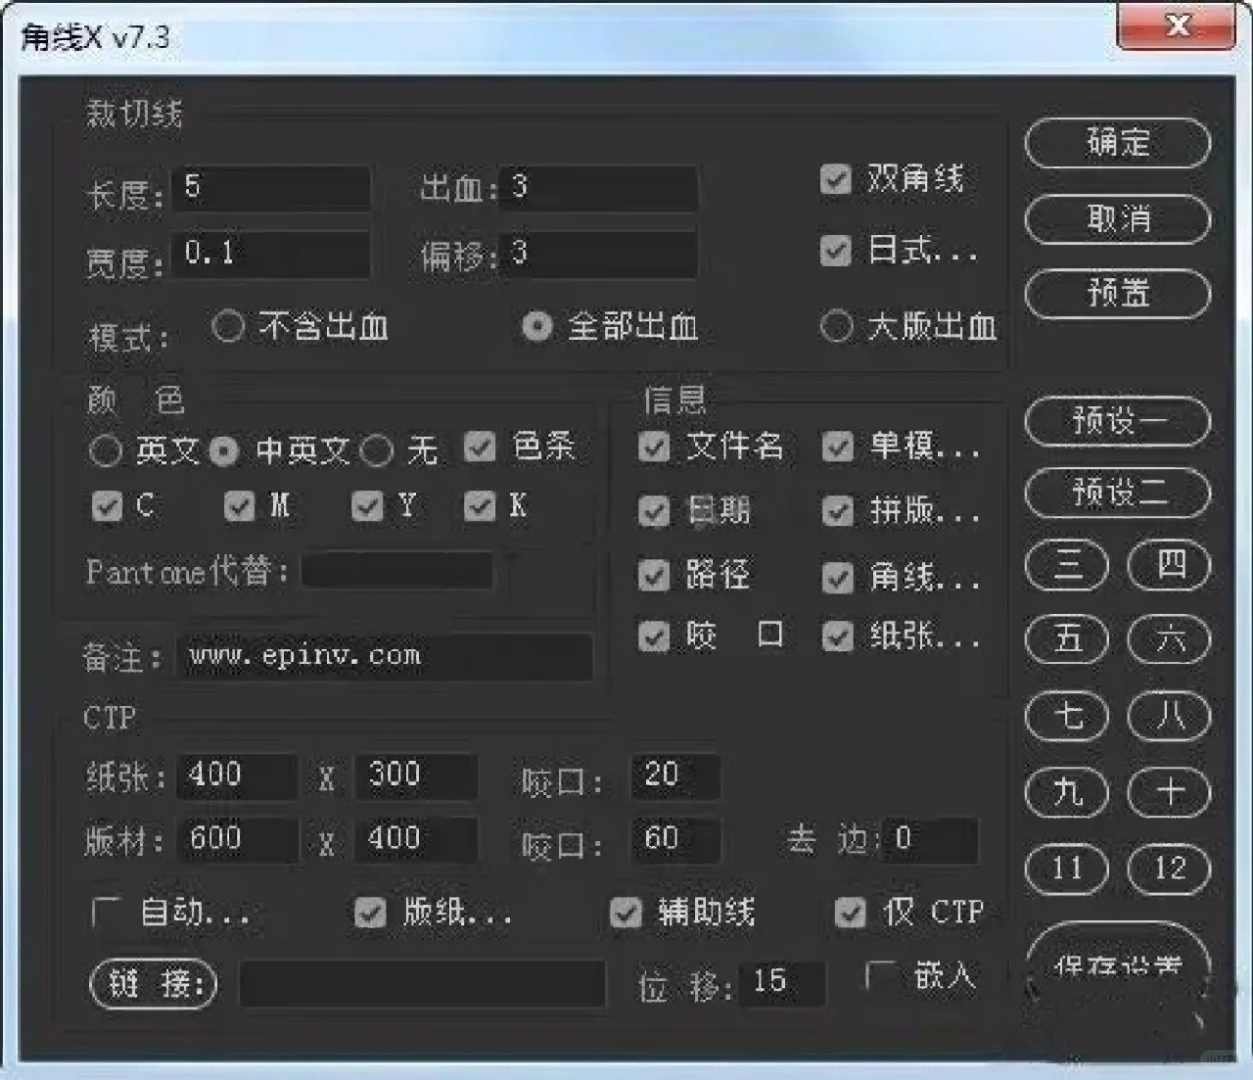Screen dimensions: 1253x1080
Task: Uncheck the 仅 CTP checkbox
Action: [851, 912]
